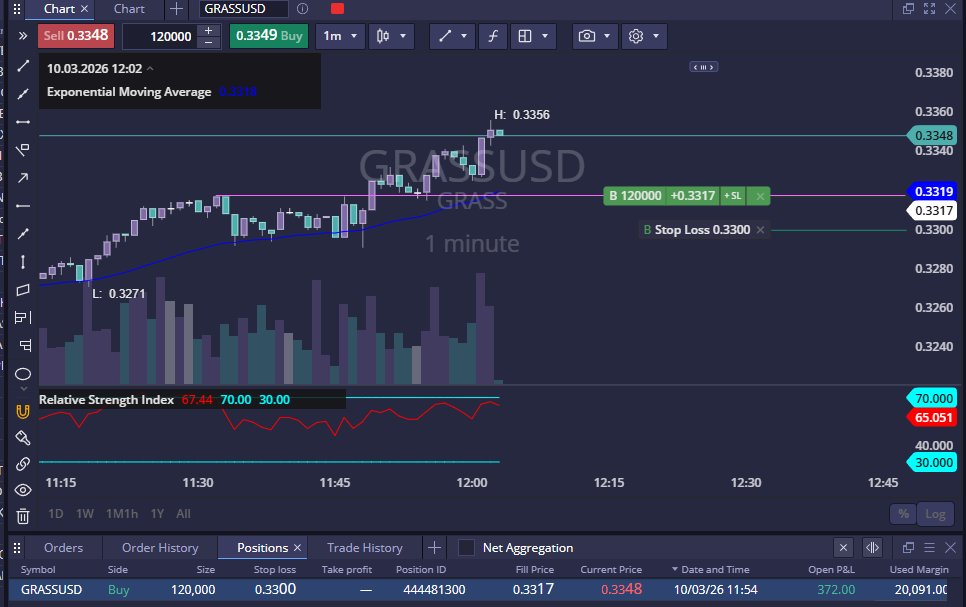Click the Sell 0.3348 button

pyautogui.click(x=76, y=36)
